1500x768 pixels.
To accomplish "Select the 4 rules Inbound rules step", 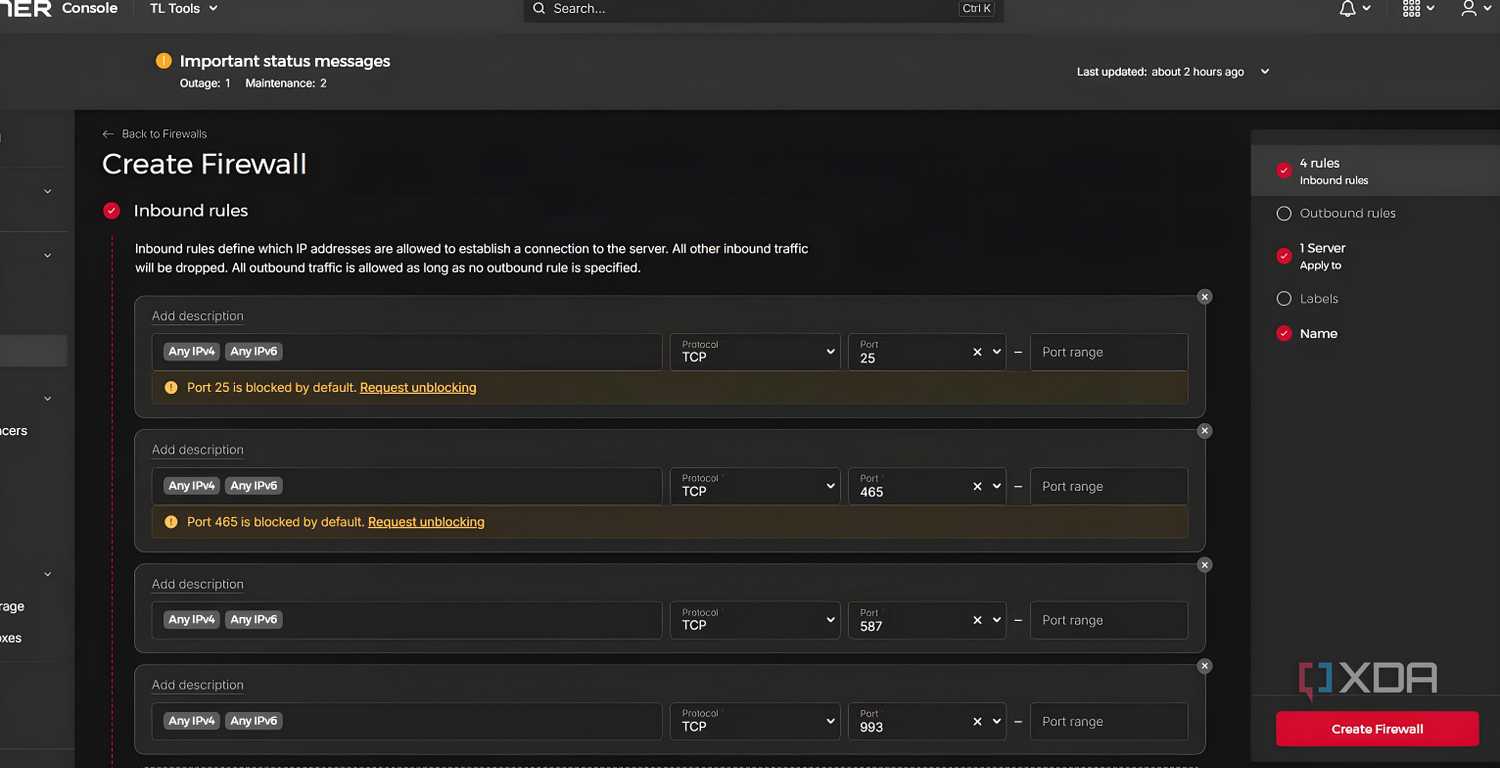I will (x=1374, y=171).
